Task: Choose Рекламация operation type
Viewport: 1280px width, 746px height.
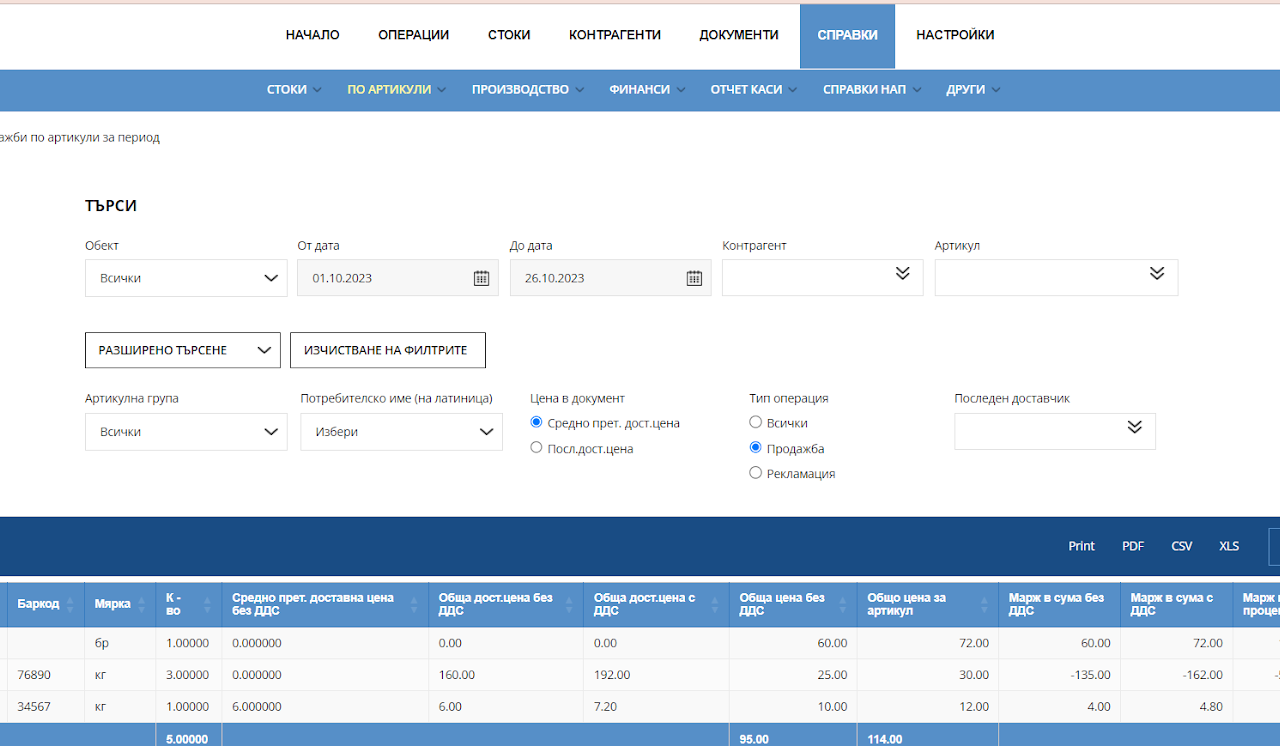Action: (755, 473)
